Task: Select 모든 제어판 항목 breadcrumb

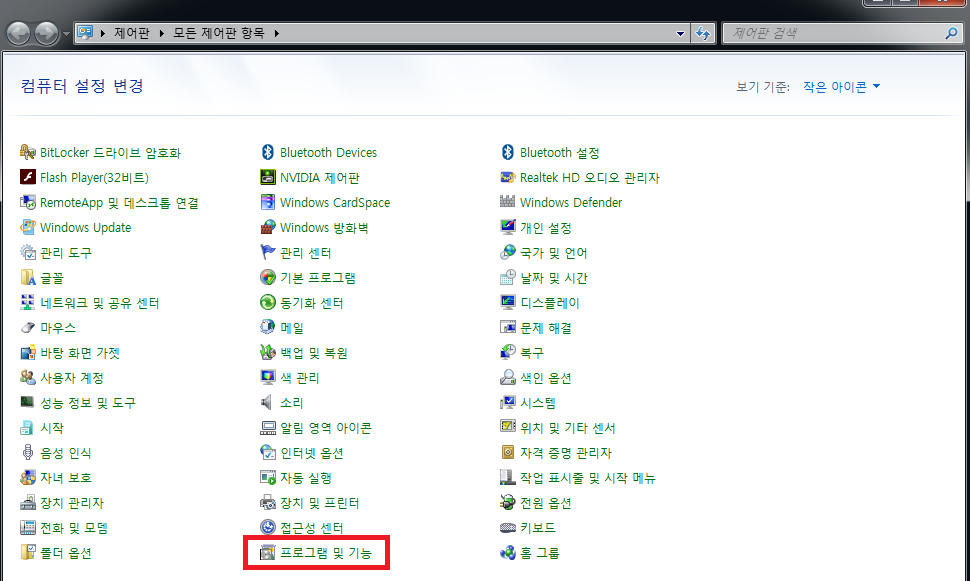Action: pyautogui.click(x=218, y=33)
